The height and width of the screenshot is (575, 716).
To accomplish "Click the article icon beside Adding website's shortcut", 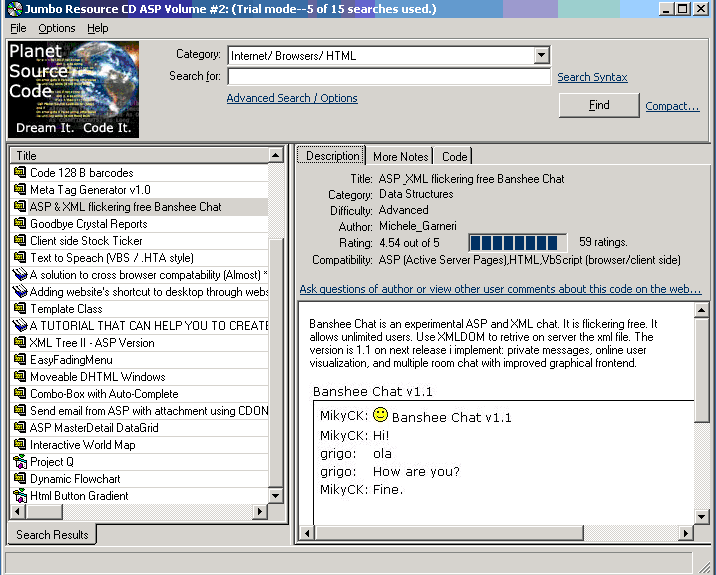I will tap(20, 291).
